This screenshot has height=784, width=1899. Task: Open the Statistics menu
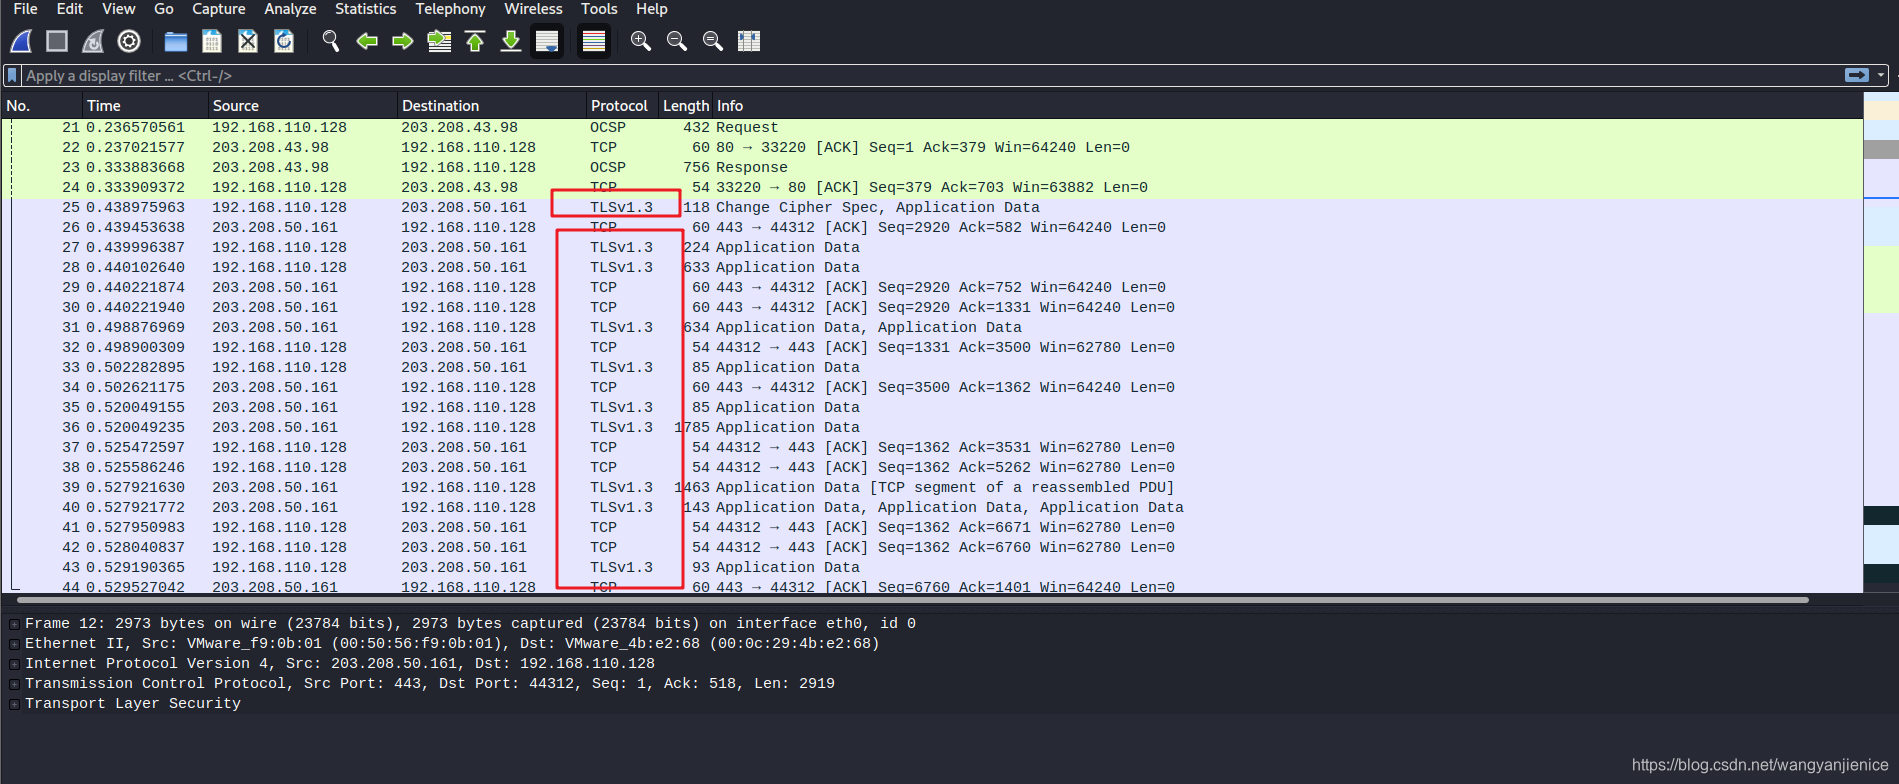(x=365, y=9)
